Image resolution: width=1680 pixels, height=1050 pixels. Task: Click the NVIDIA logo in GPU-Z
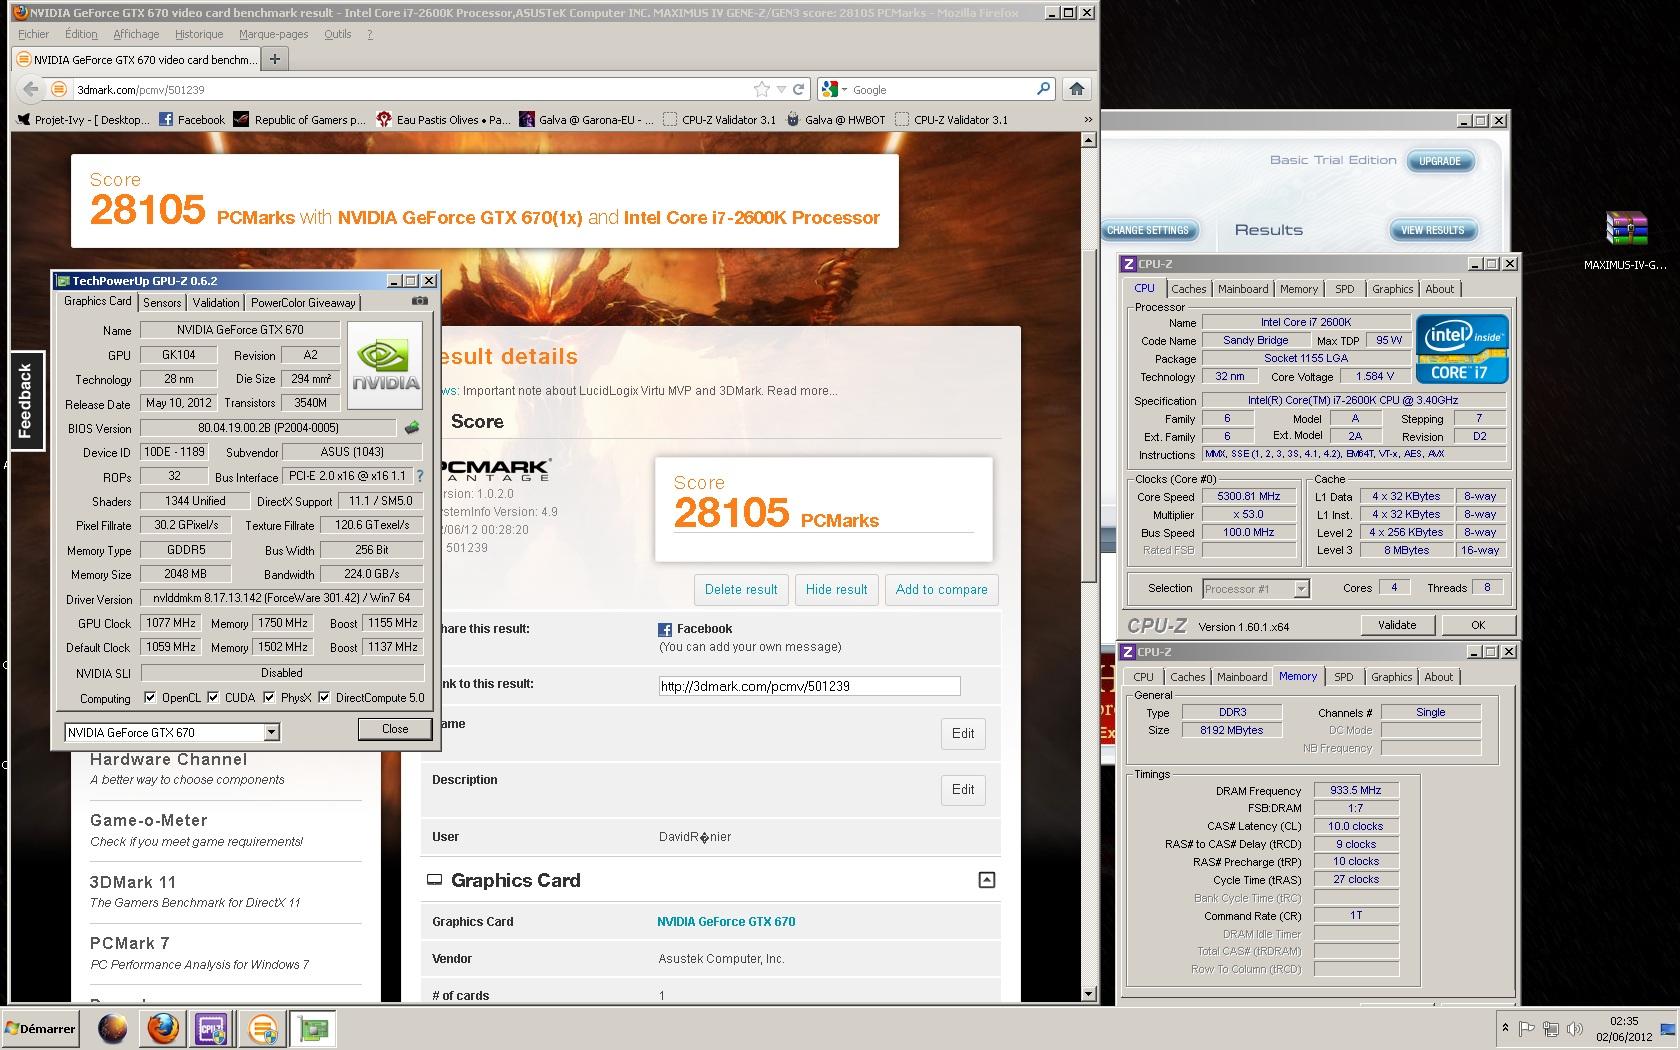click(386, 366)
